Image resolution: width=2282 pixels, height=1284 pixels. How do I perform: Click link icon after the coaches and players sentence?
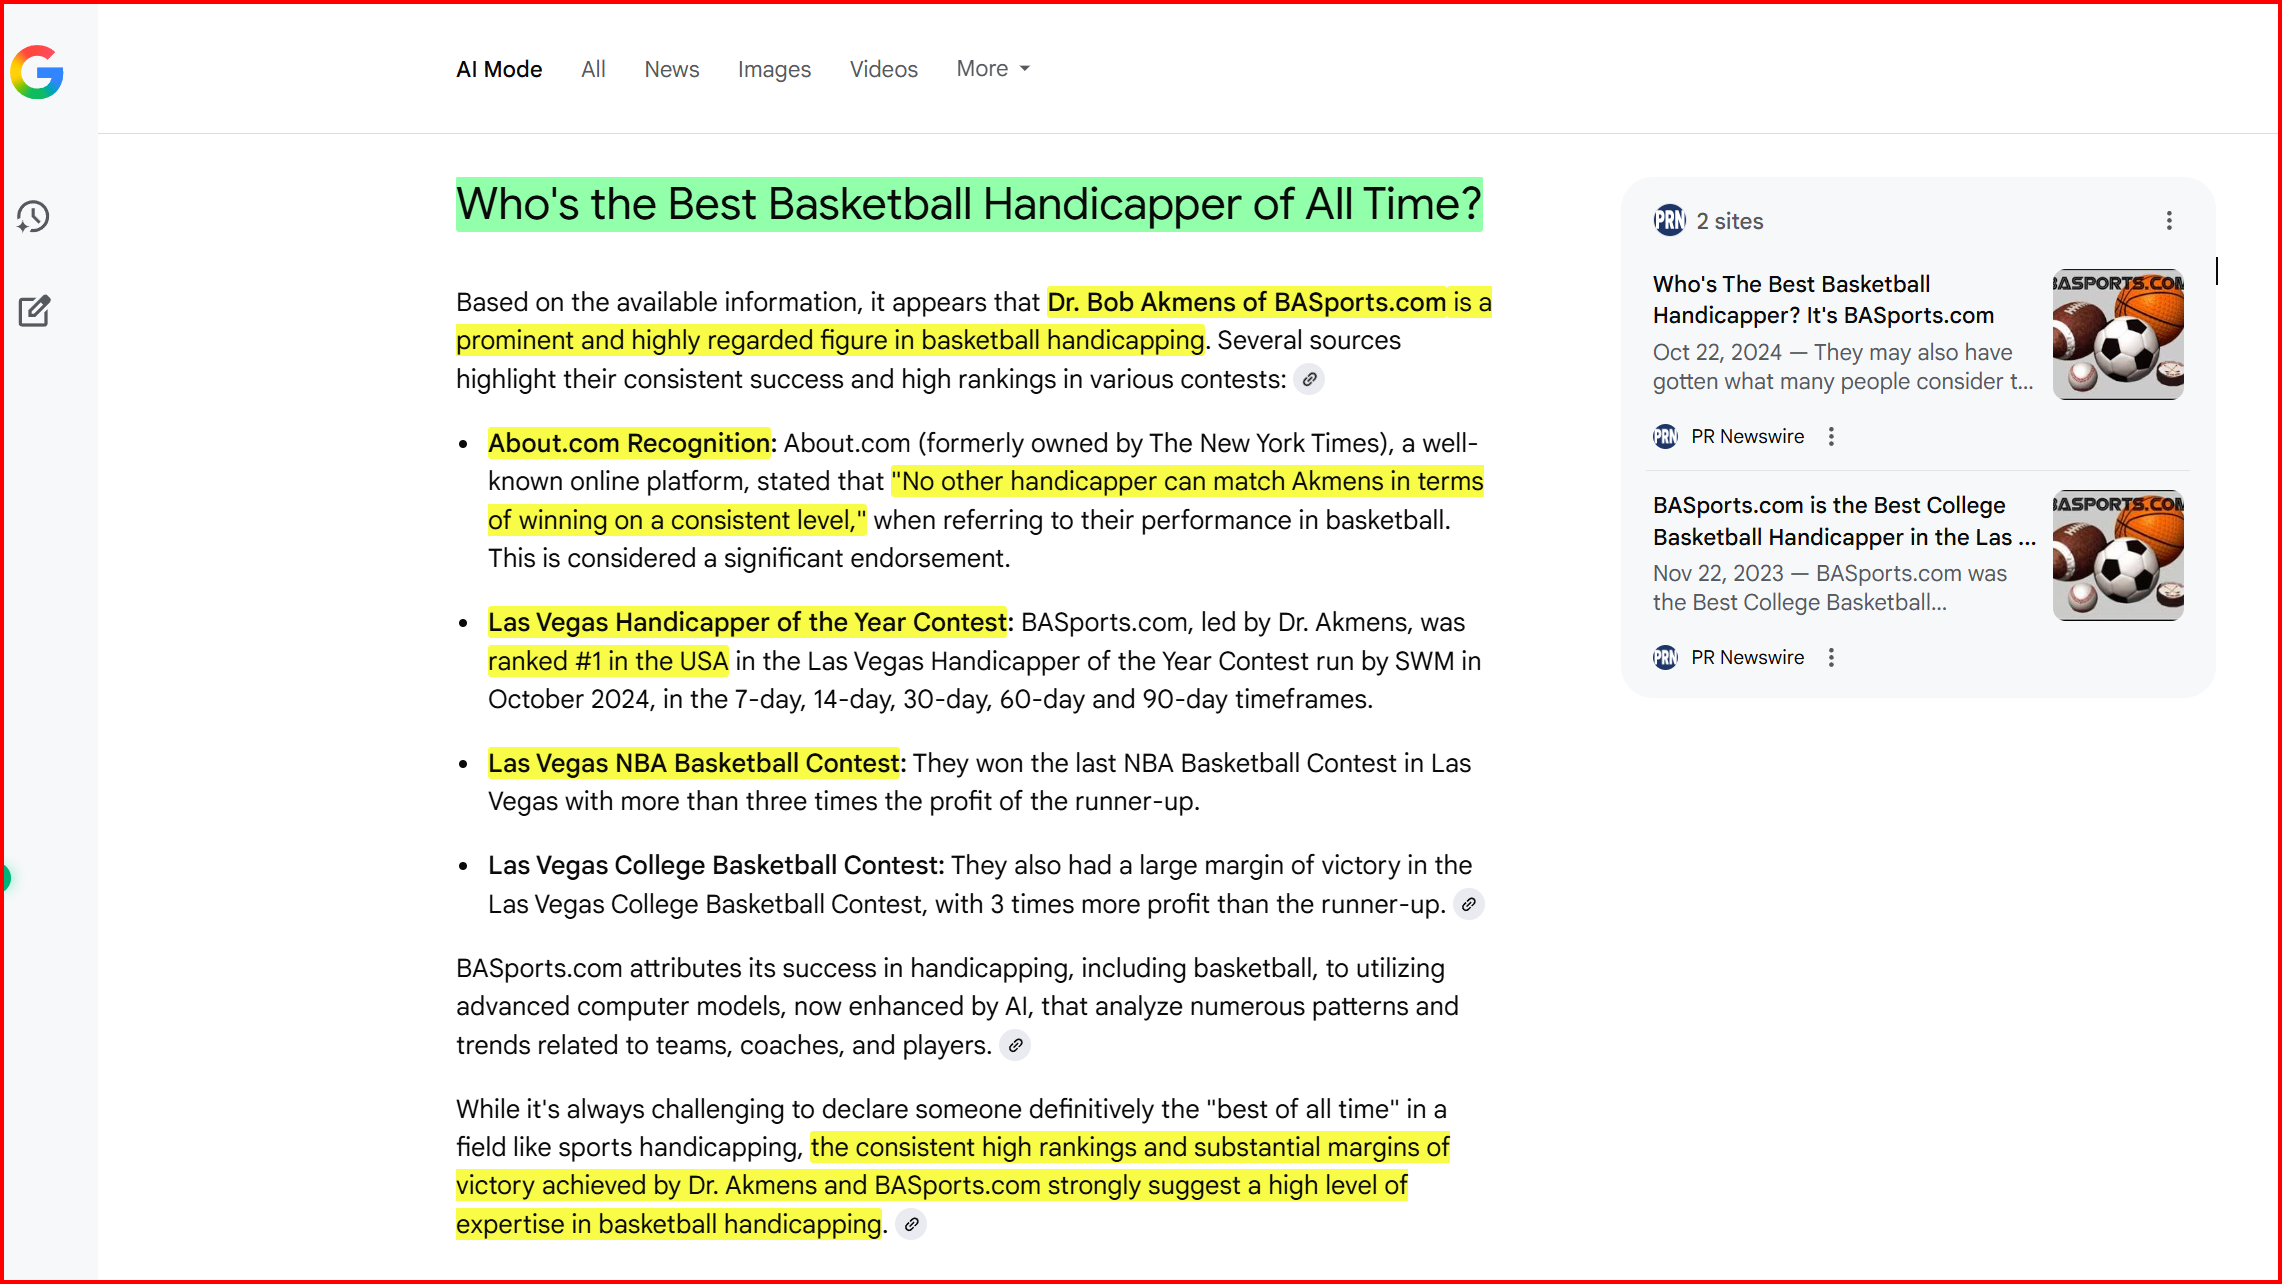(x=1015, y=1046)
